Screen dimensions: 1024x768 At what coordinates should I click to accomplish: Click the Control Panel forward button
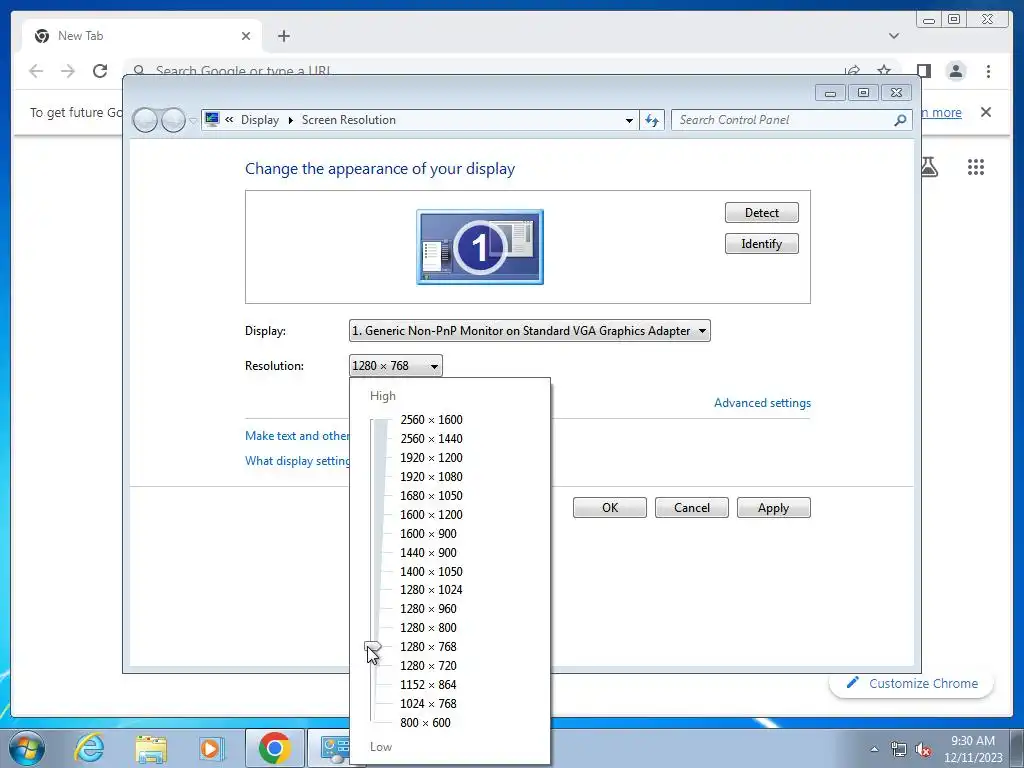(173, 120)
